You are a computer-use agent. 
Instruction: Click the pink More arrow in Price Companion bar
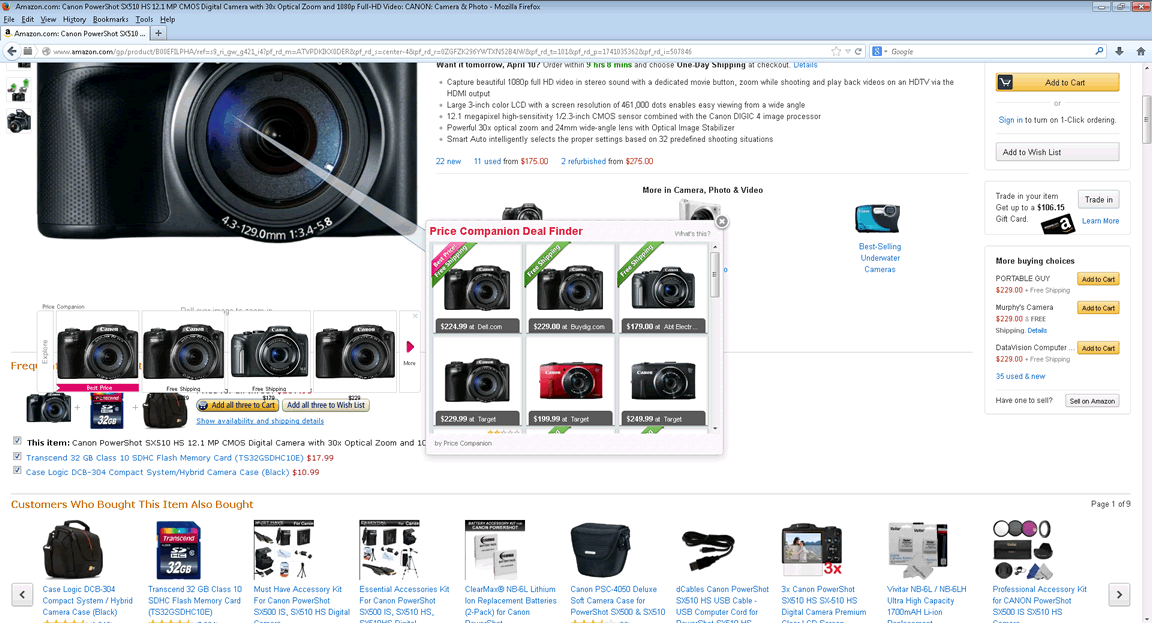click(x=409, y=348)
